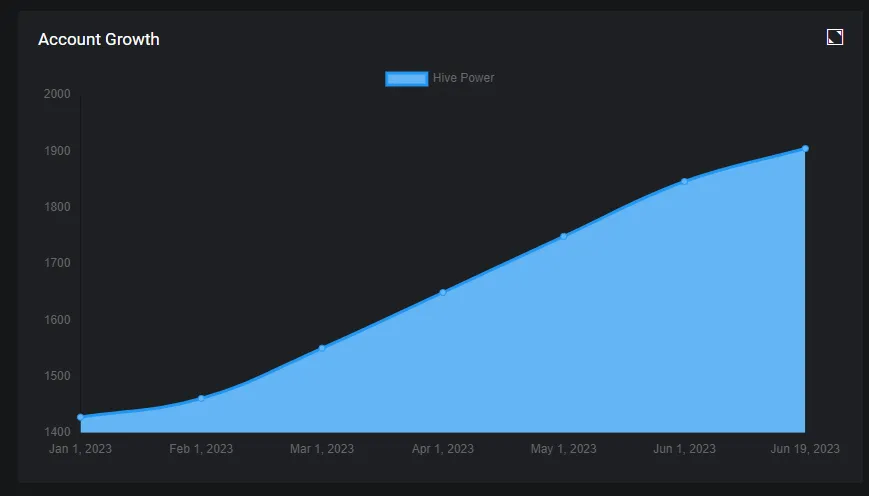The image size is (869, 496).
Task: Select the Jun 1, 2023 data point
Action: point(684,181)
